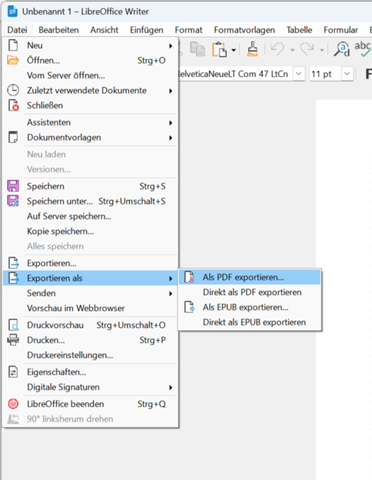Image resolution: width=372 pixels, height=480 pixels.
Task: Click the Drucken printer icon
Action: pyautogui.click(x=13, y=340)
